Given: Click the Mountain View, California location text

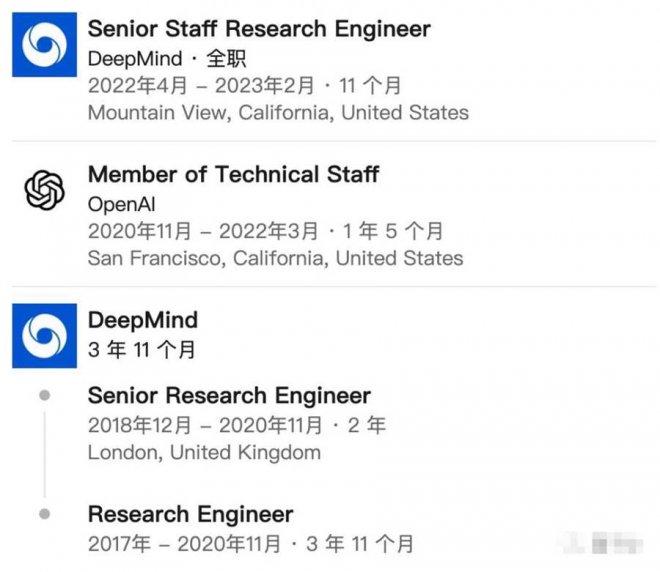Looking at the screenshot, I should 278,112.
